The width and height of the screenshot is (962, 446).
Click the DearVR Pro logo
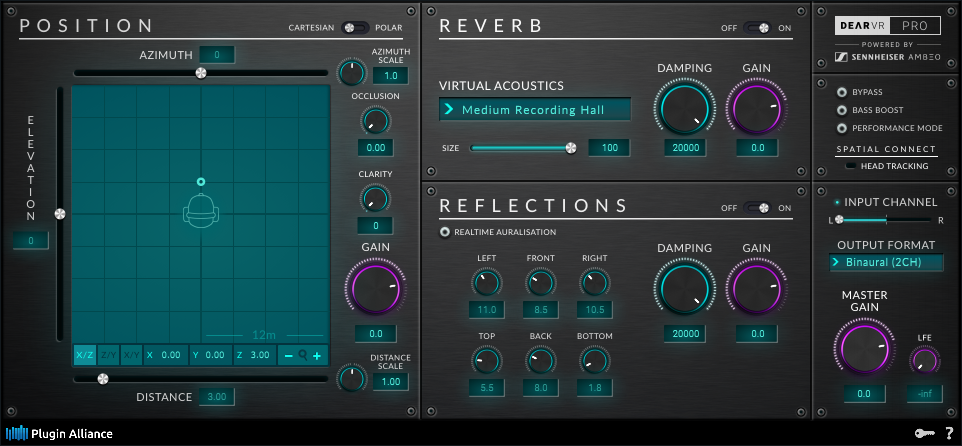click(887, 26)
